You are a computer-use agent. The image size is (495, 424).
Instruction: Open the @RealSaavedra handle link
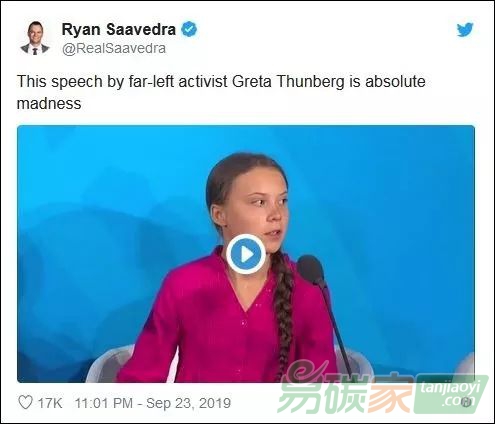114,48
